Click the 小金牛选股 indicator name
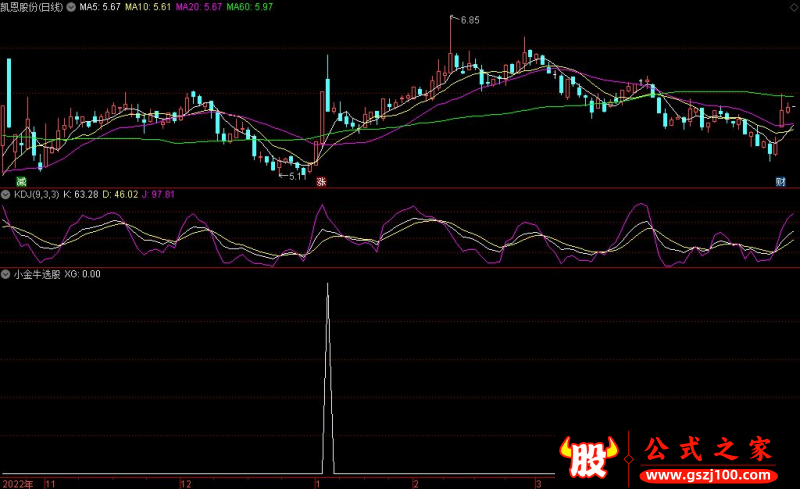Viewport: 800px width, 489px height. point(37,273)
